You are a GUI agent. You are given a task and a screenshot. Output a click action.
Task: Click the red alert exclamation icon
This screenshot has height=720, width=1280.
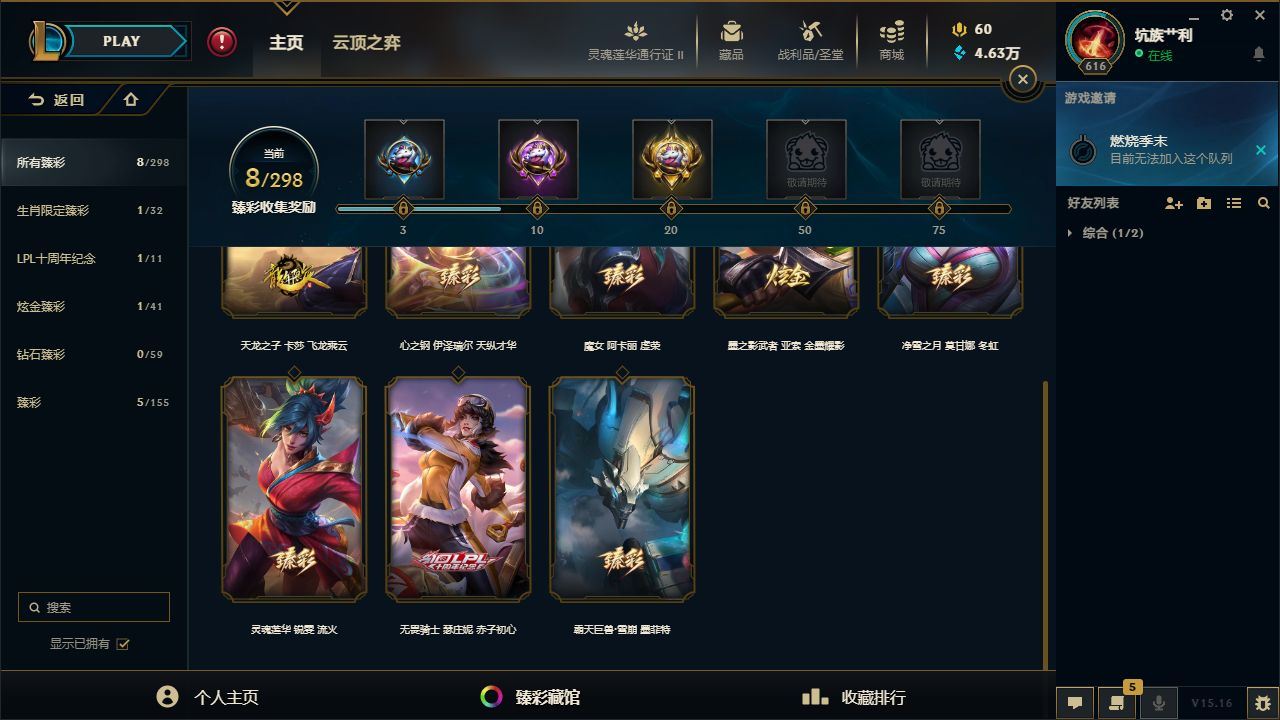point(222,42)
